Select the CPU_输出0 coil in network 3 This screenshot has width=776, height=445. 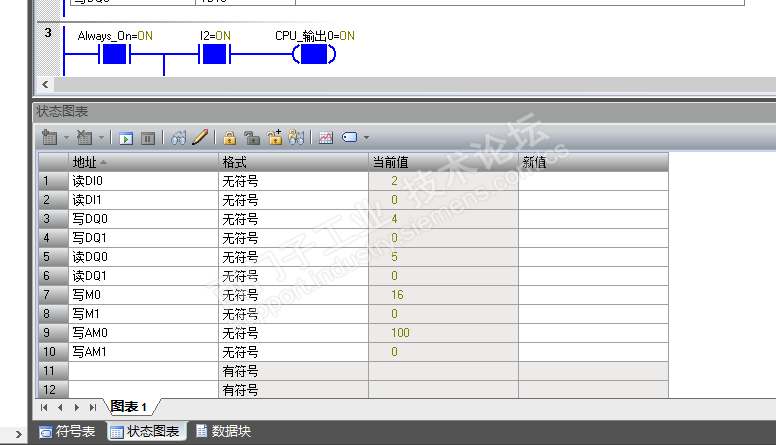[314, 54]
